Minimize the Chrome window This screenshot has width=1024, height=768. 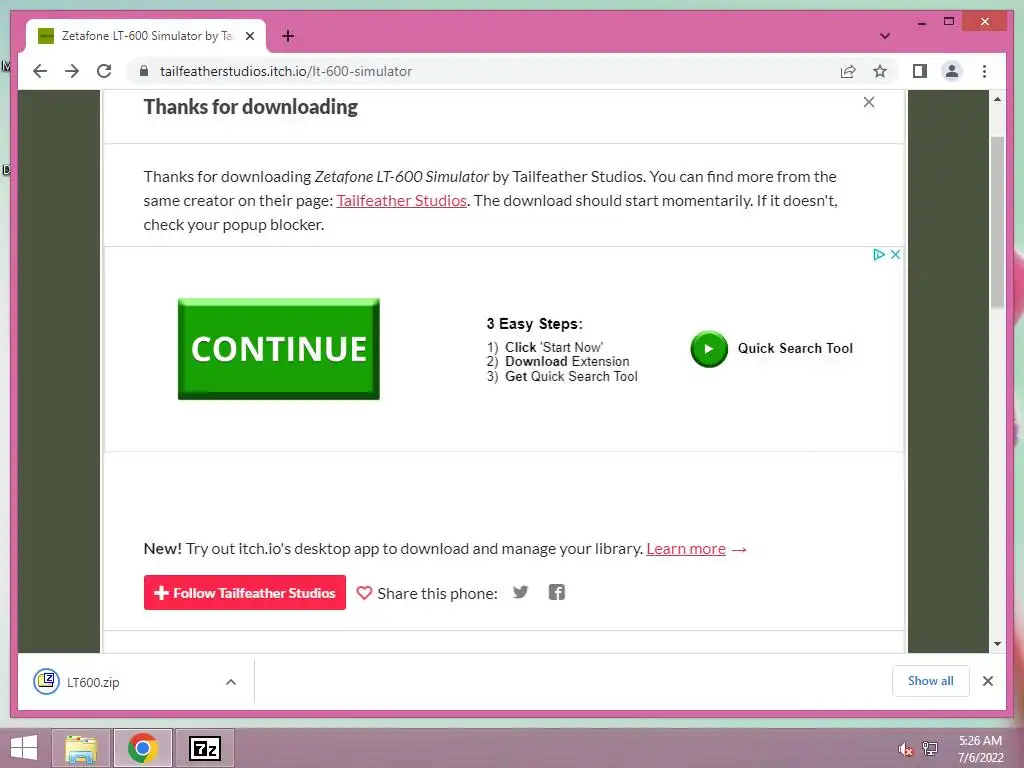click(921, 22)
